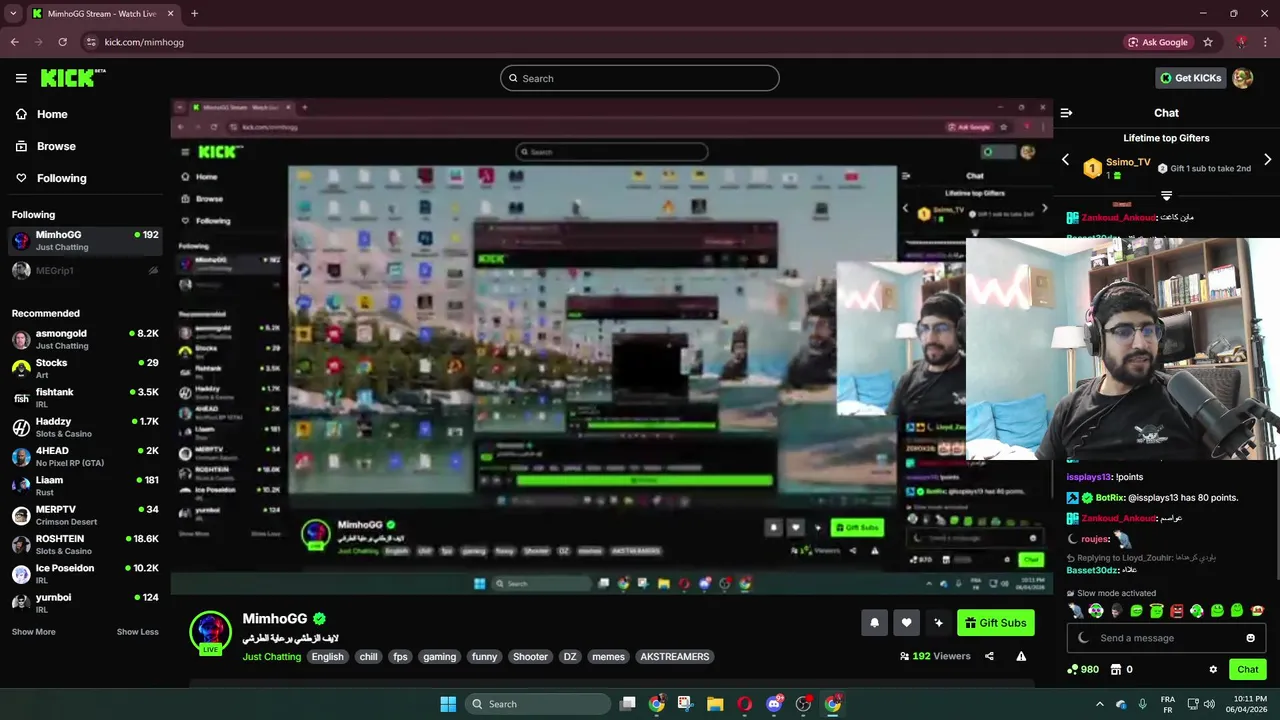Click the memes tag
This screenshot has height=720, width=1280.
pyautogui.click(x=608, y=657)
